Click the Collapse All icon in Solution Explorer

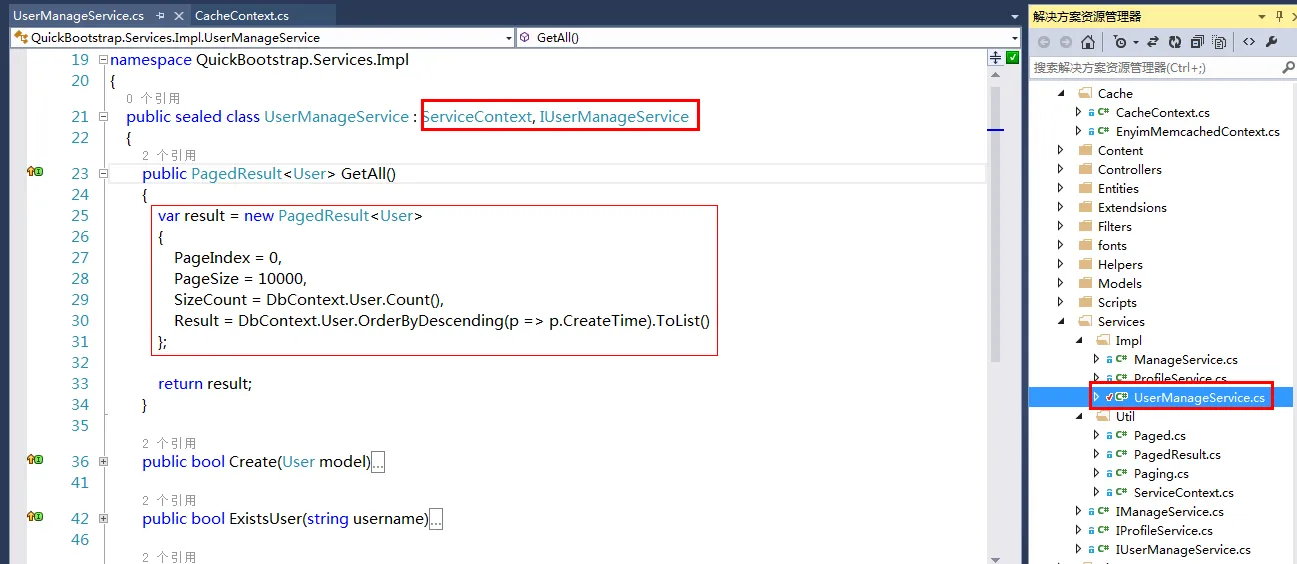(1197, 42)
